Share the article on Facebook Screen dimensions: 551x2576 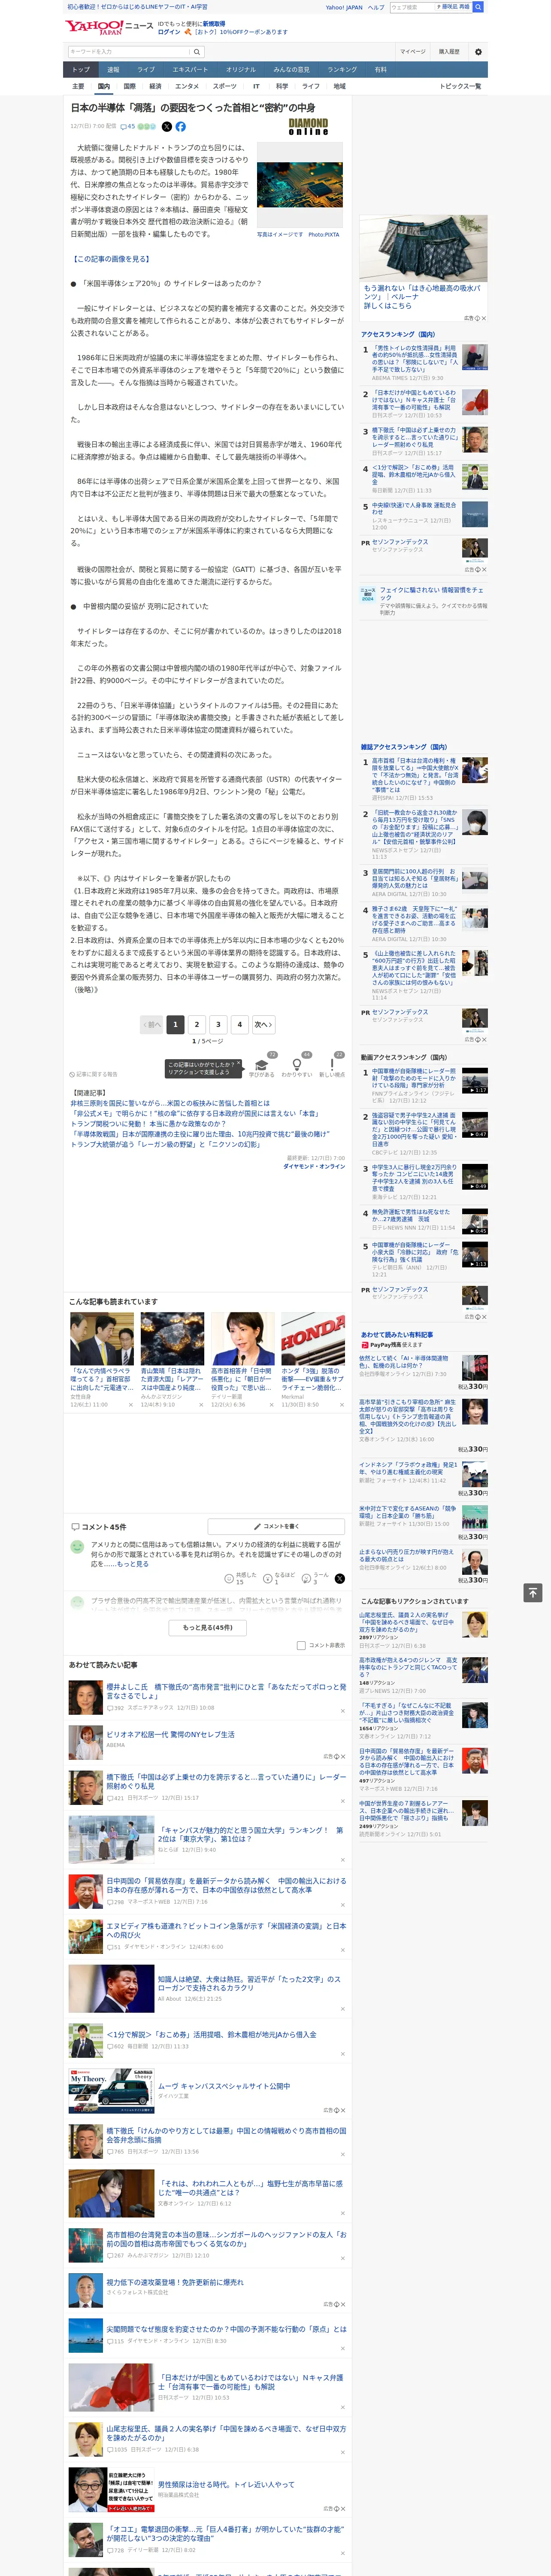tap(181, 127)
